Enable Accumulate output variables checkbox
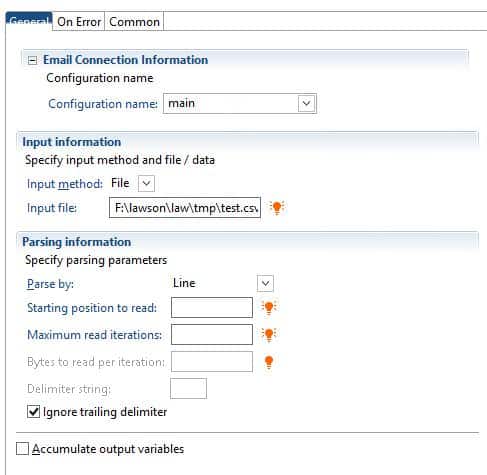487x475 pixels. pos(22,449)
